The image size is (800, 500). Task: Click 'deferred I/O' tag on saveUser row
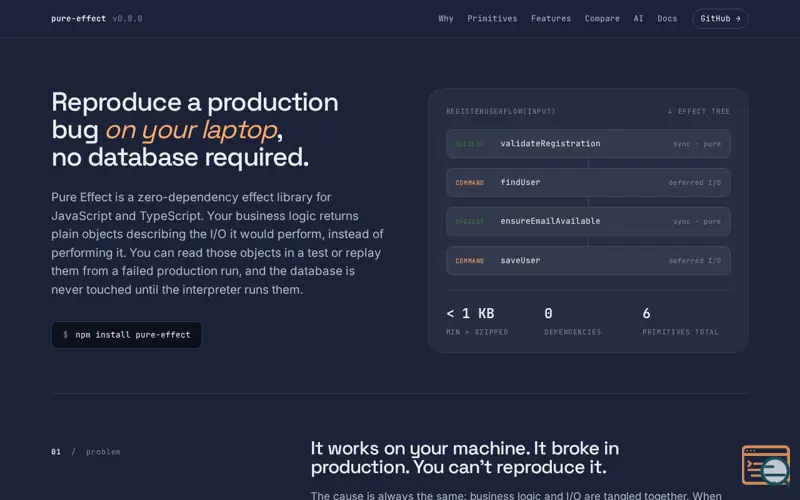coord(694,261)
